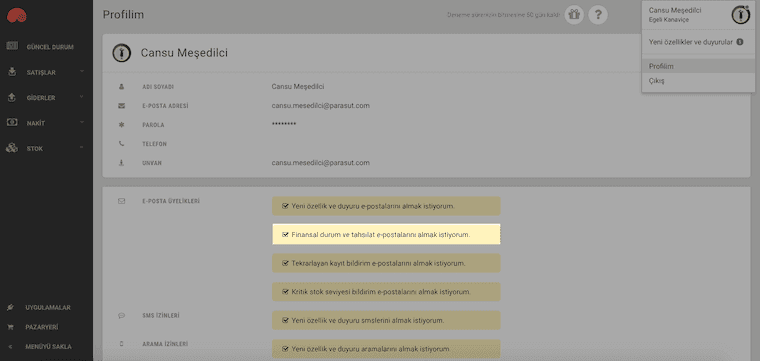Open the help question mark icon
Viewport: 760px width, 361px height.
(598, 15)
